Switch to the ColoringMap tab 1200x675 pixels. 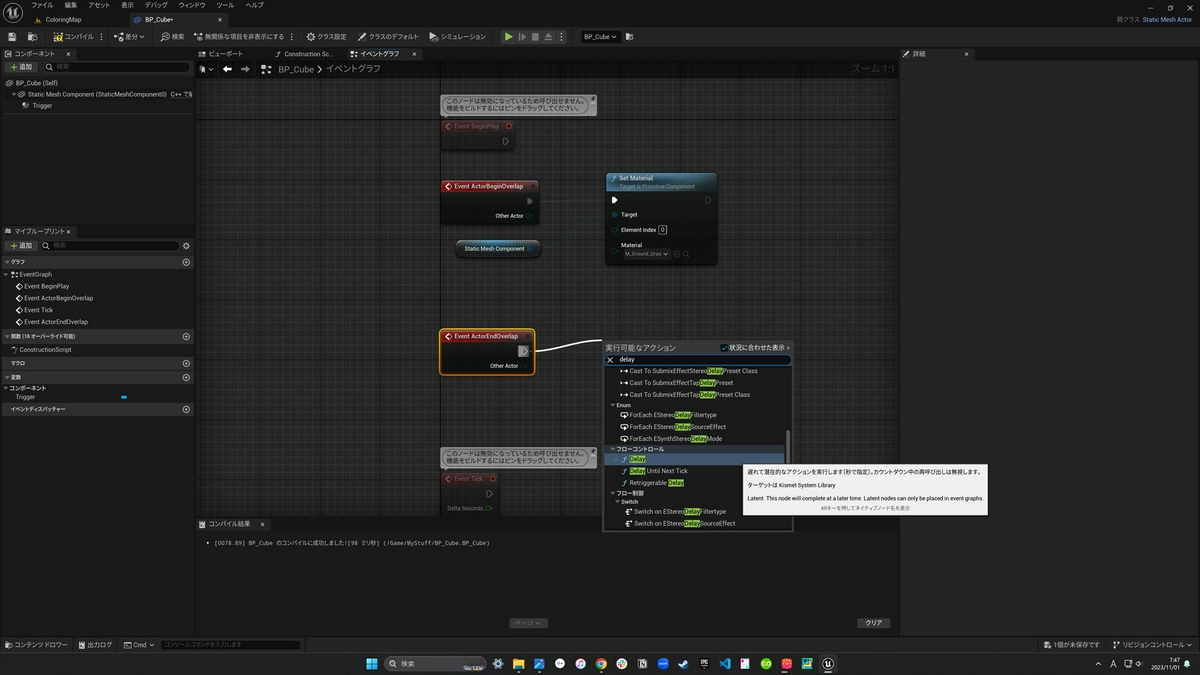click(63, 20)
